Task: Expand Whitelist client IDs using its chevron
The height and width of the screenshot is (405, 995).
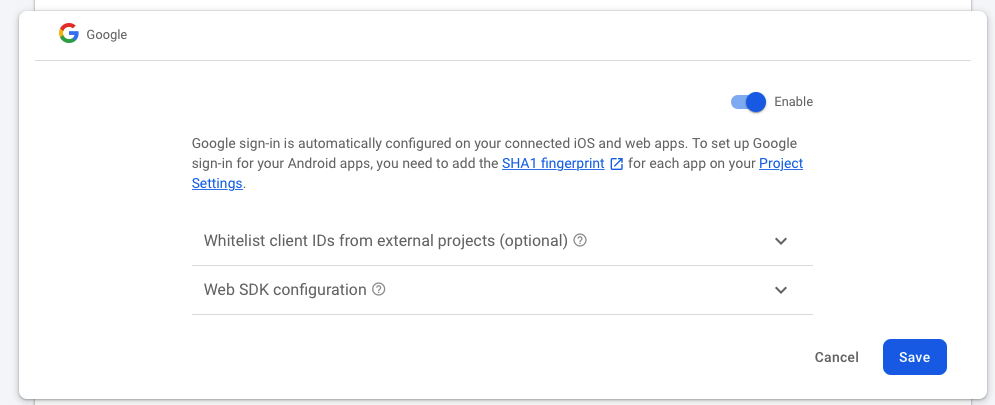Action: click(x=781, y=241)
